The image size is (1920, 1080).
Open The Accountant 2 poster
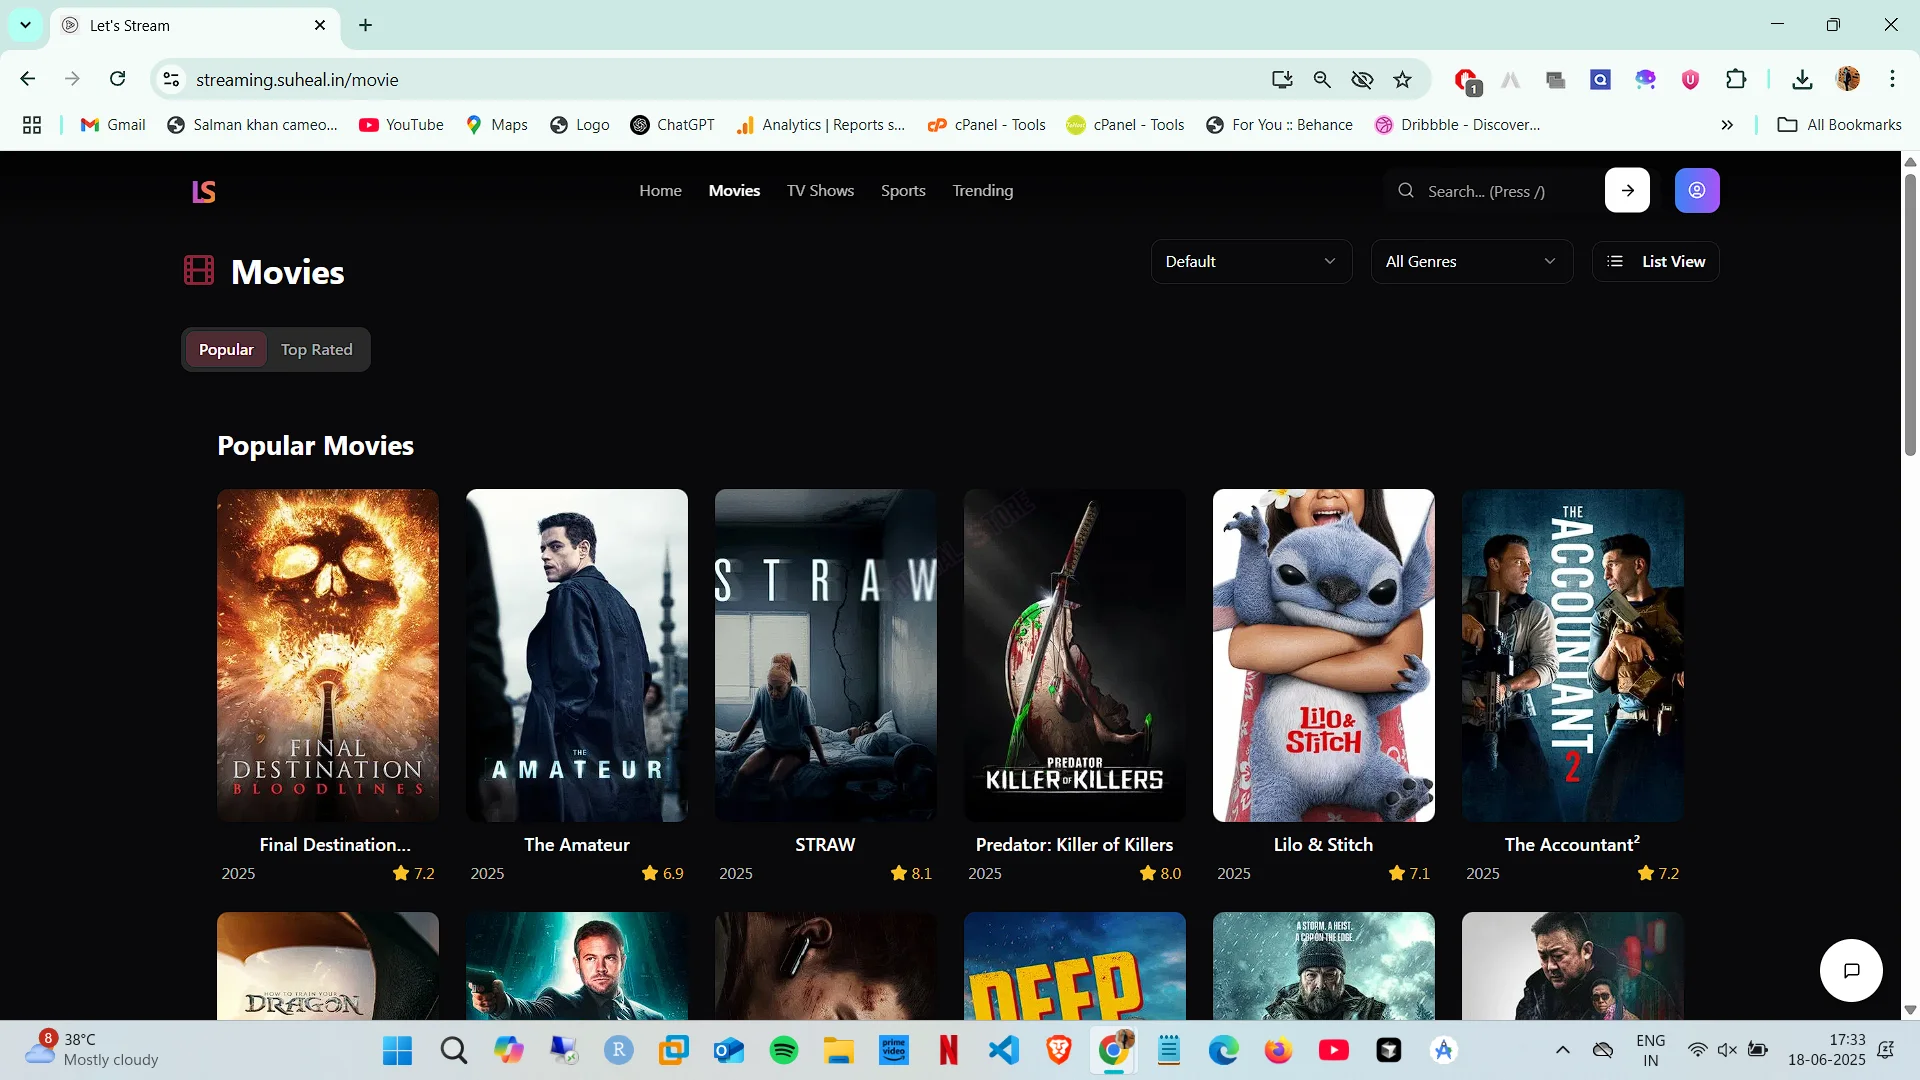1572,655
